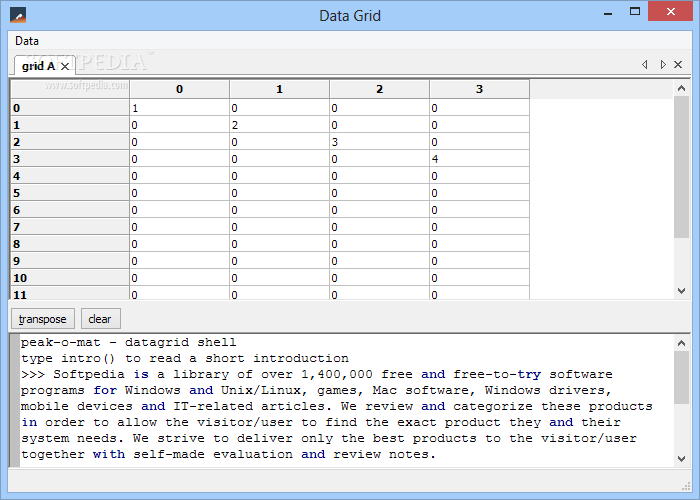Image resolution: width=700 pixels, height=500 pixels.
Task: Select cell with value 2 in row 1
Action: coord(279,125)
